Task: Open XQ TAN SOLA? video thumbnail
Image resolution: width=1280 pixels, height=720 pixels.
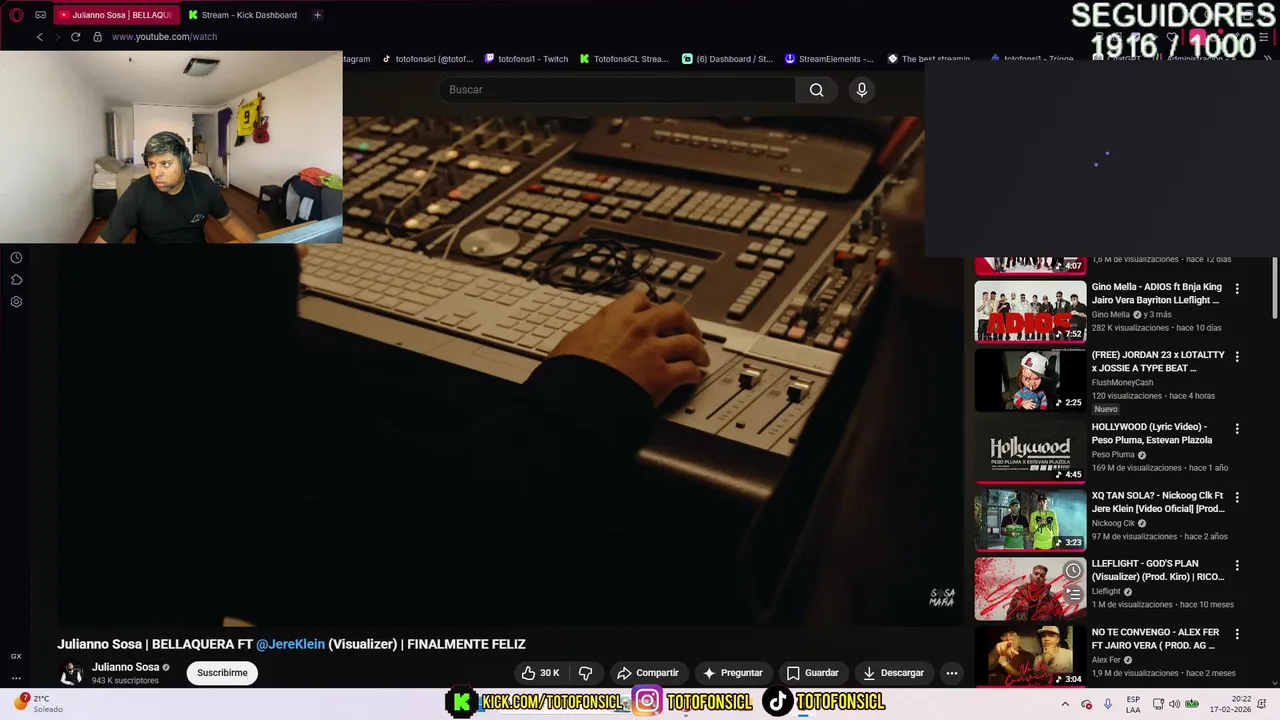Action: coord(1030,520)
